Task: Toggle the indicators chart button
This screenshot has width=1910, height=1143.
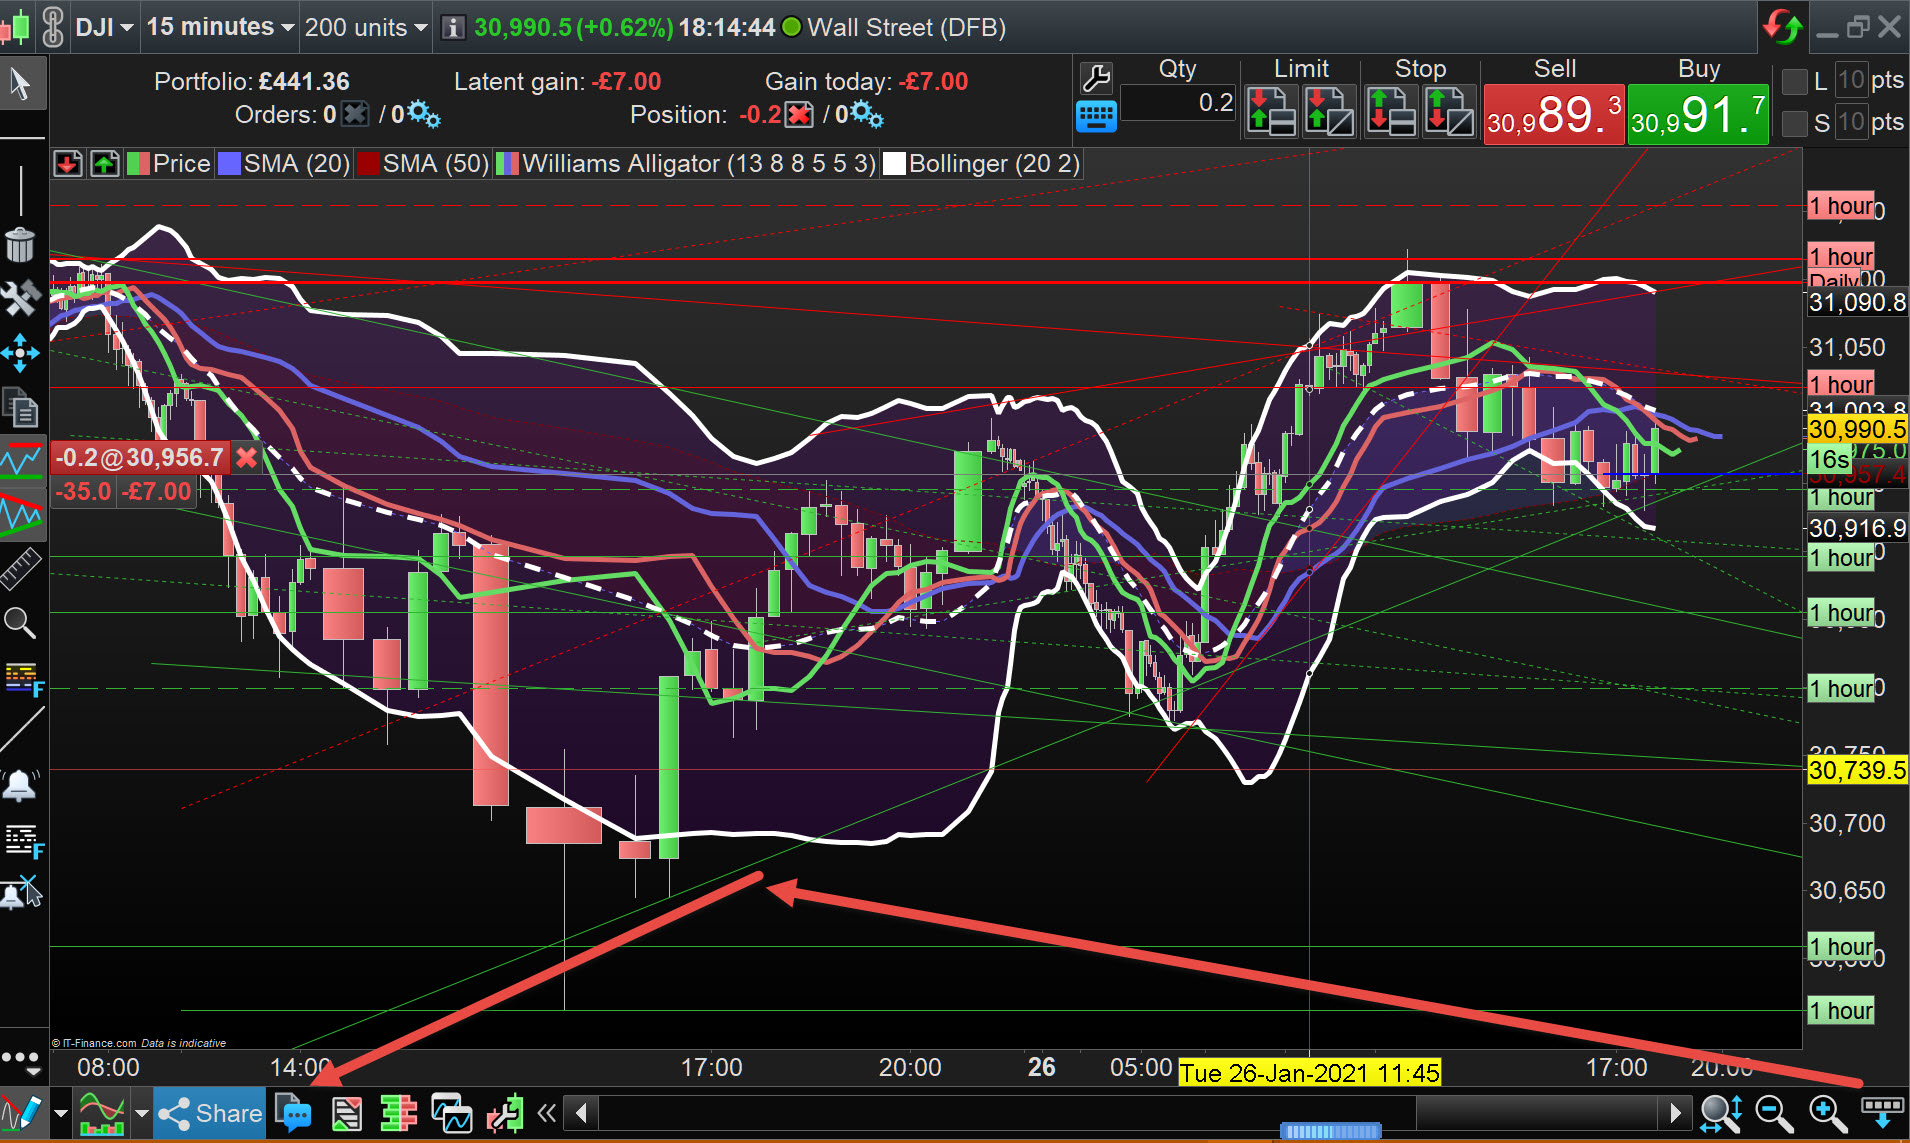Action: coord(102,1113)
